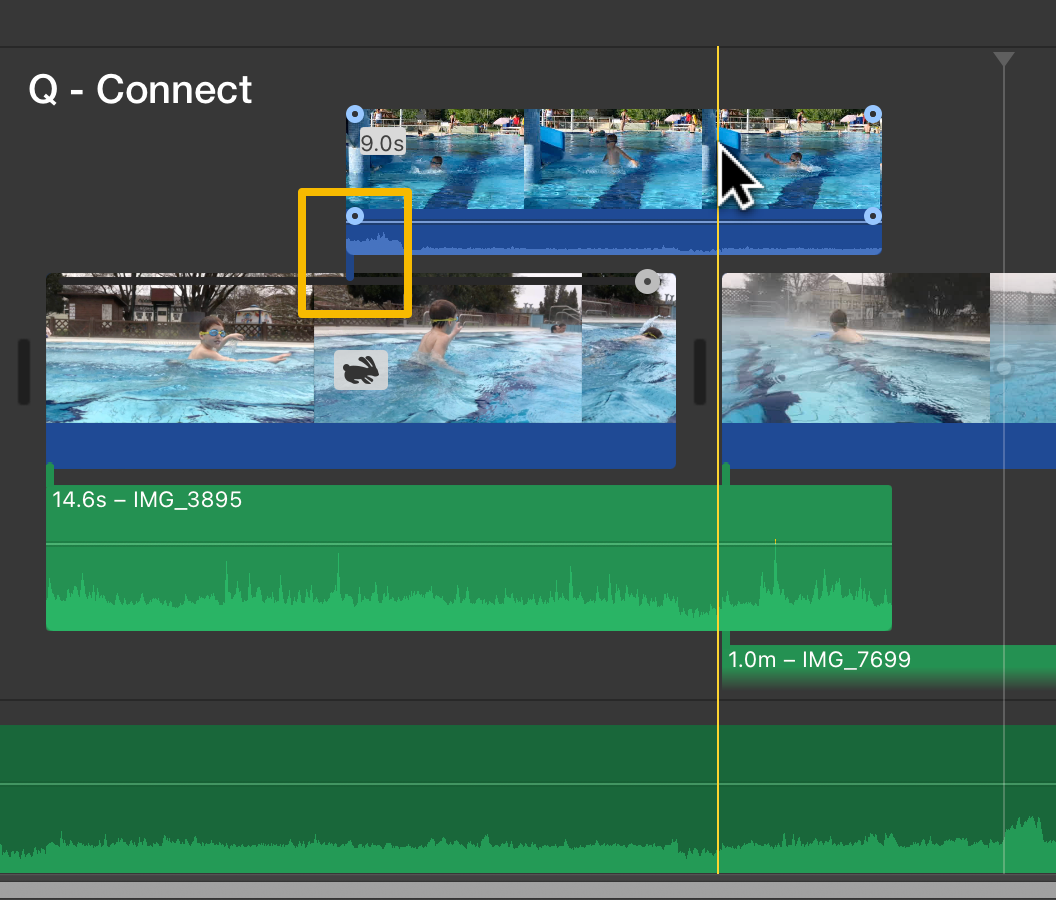Screen dimensions: 1056x900
Task: Click the audio waveform of the connected 9.0s clip
Action: point(614,238)
